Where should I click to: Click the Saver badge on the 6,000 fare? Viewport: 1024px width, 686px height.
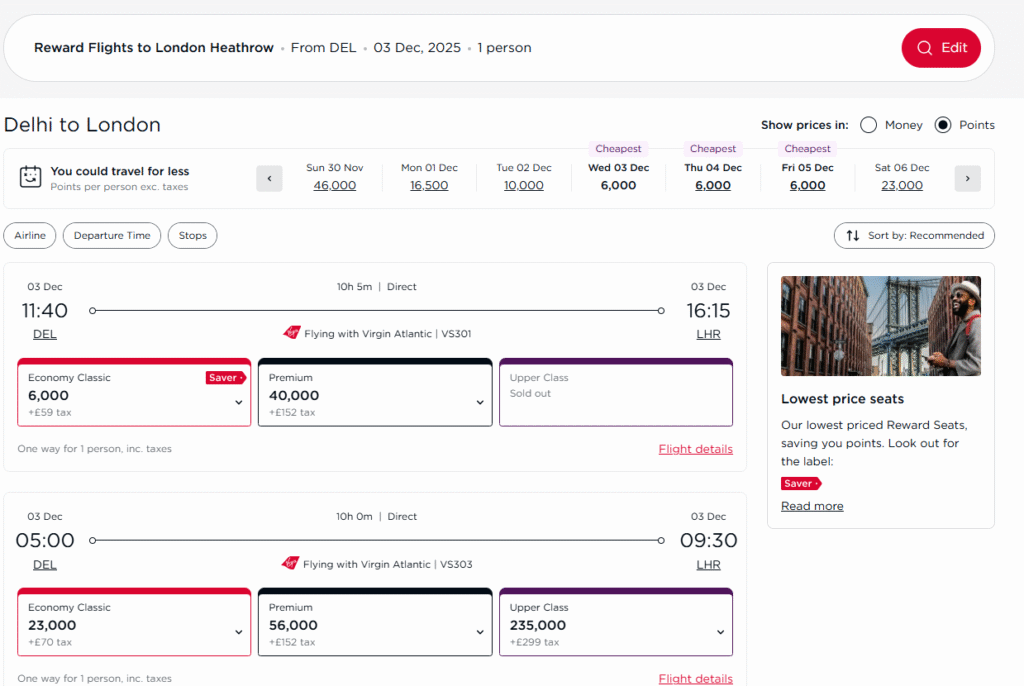tap(225, 378)
